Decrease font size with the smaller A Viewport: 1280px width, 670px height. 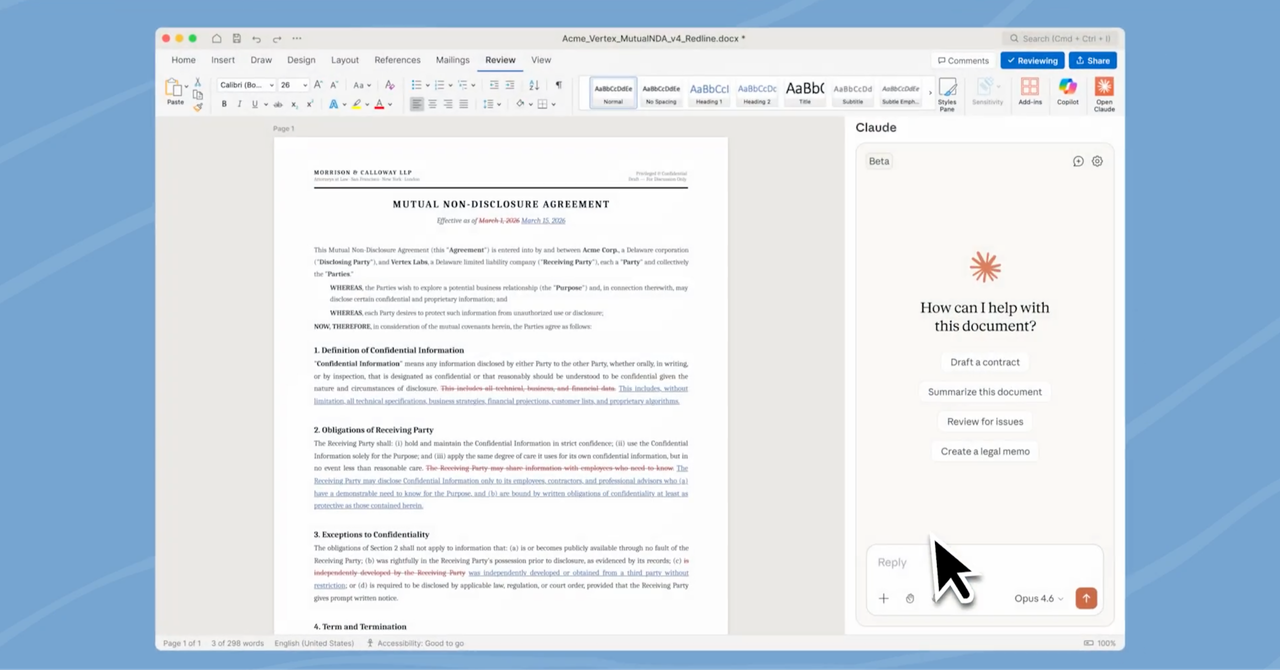pyautogui.click(x=334, y=85)
